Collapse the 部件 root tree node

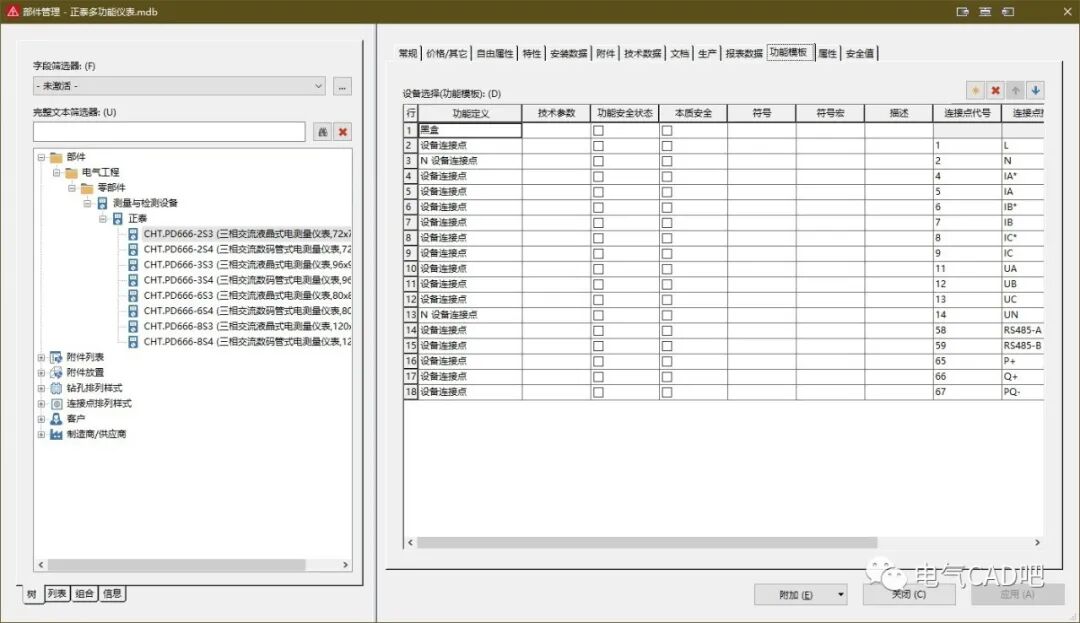point(41,157)
